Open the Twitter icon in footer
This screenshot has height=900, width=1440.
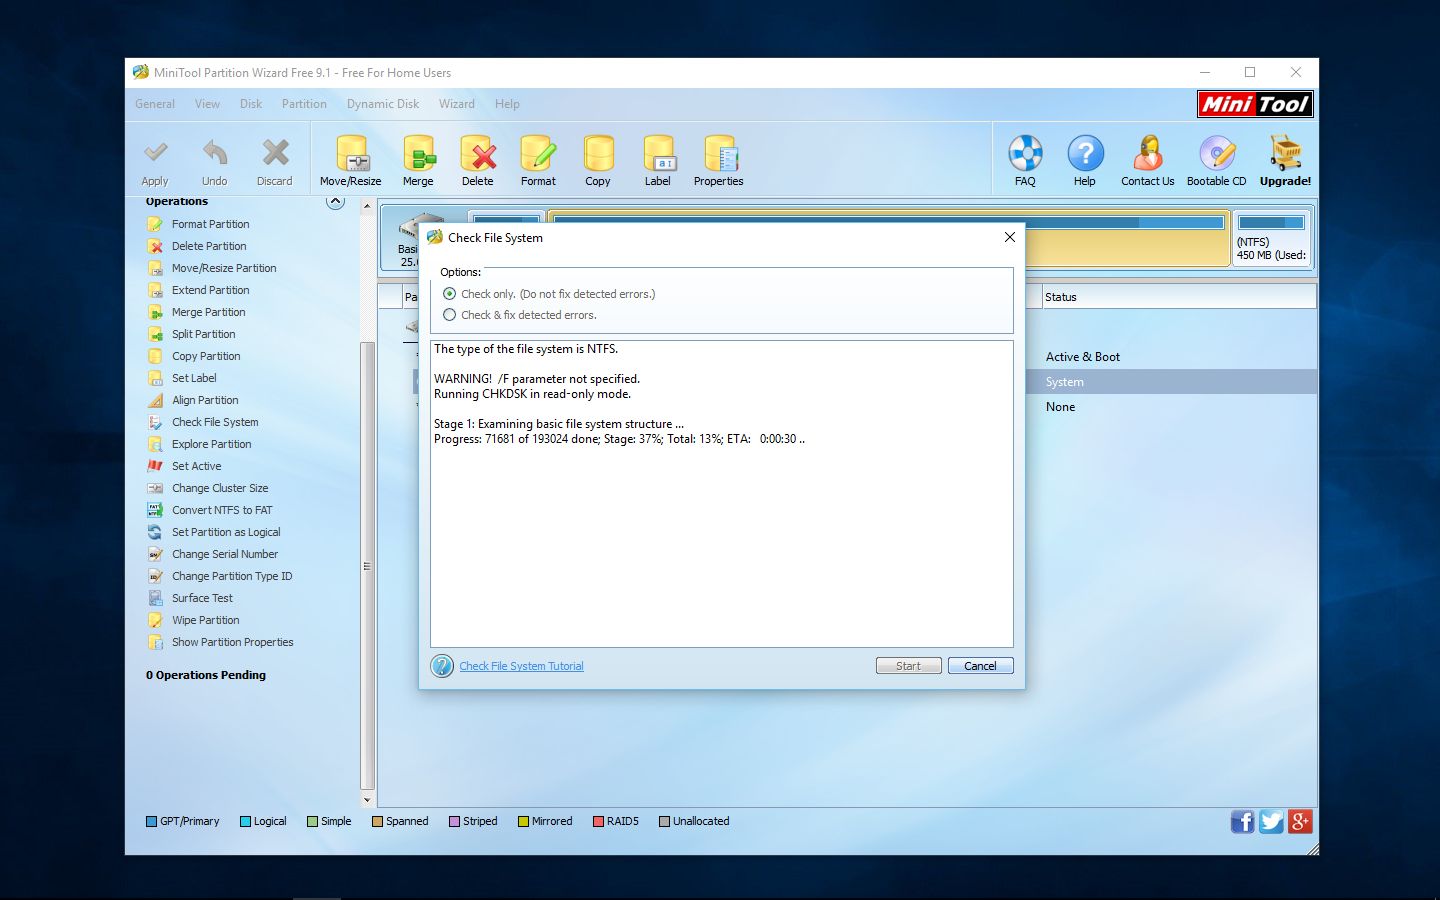point(1271,822)
